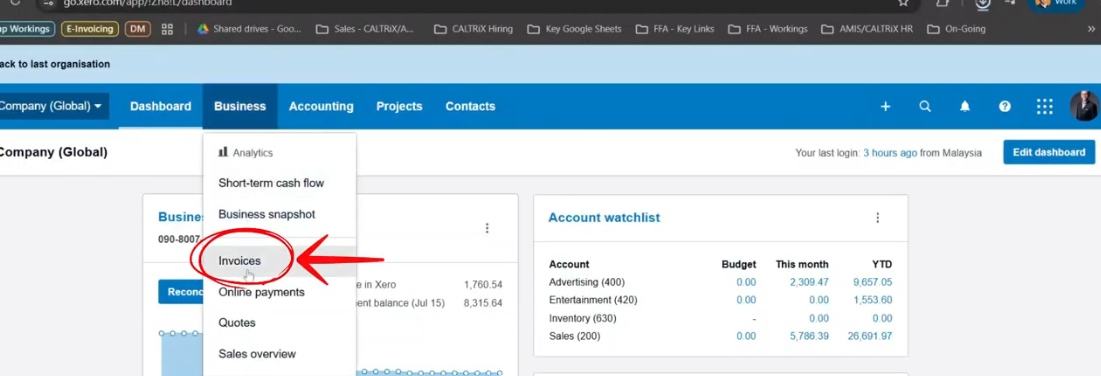Click Advertising budget value 0.00
1101x376 pixels.
[x=746, y=283]
